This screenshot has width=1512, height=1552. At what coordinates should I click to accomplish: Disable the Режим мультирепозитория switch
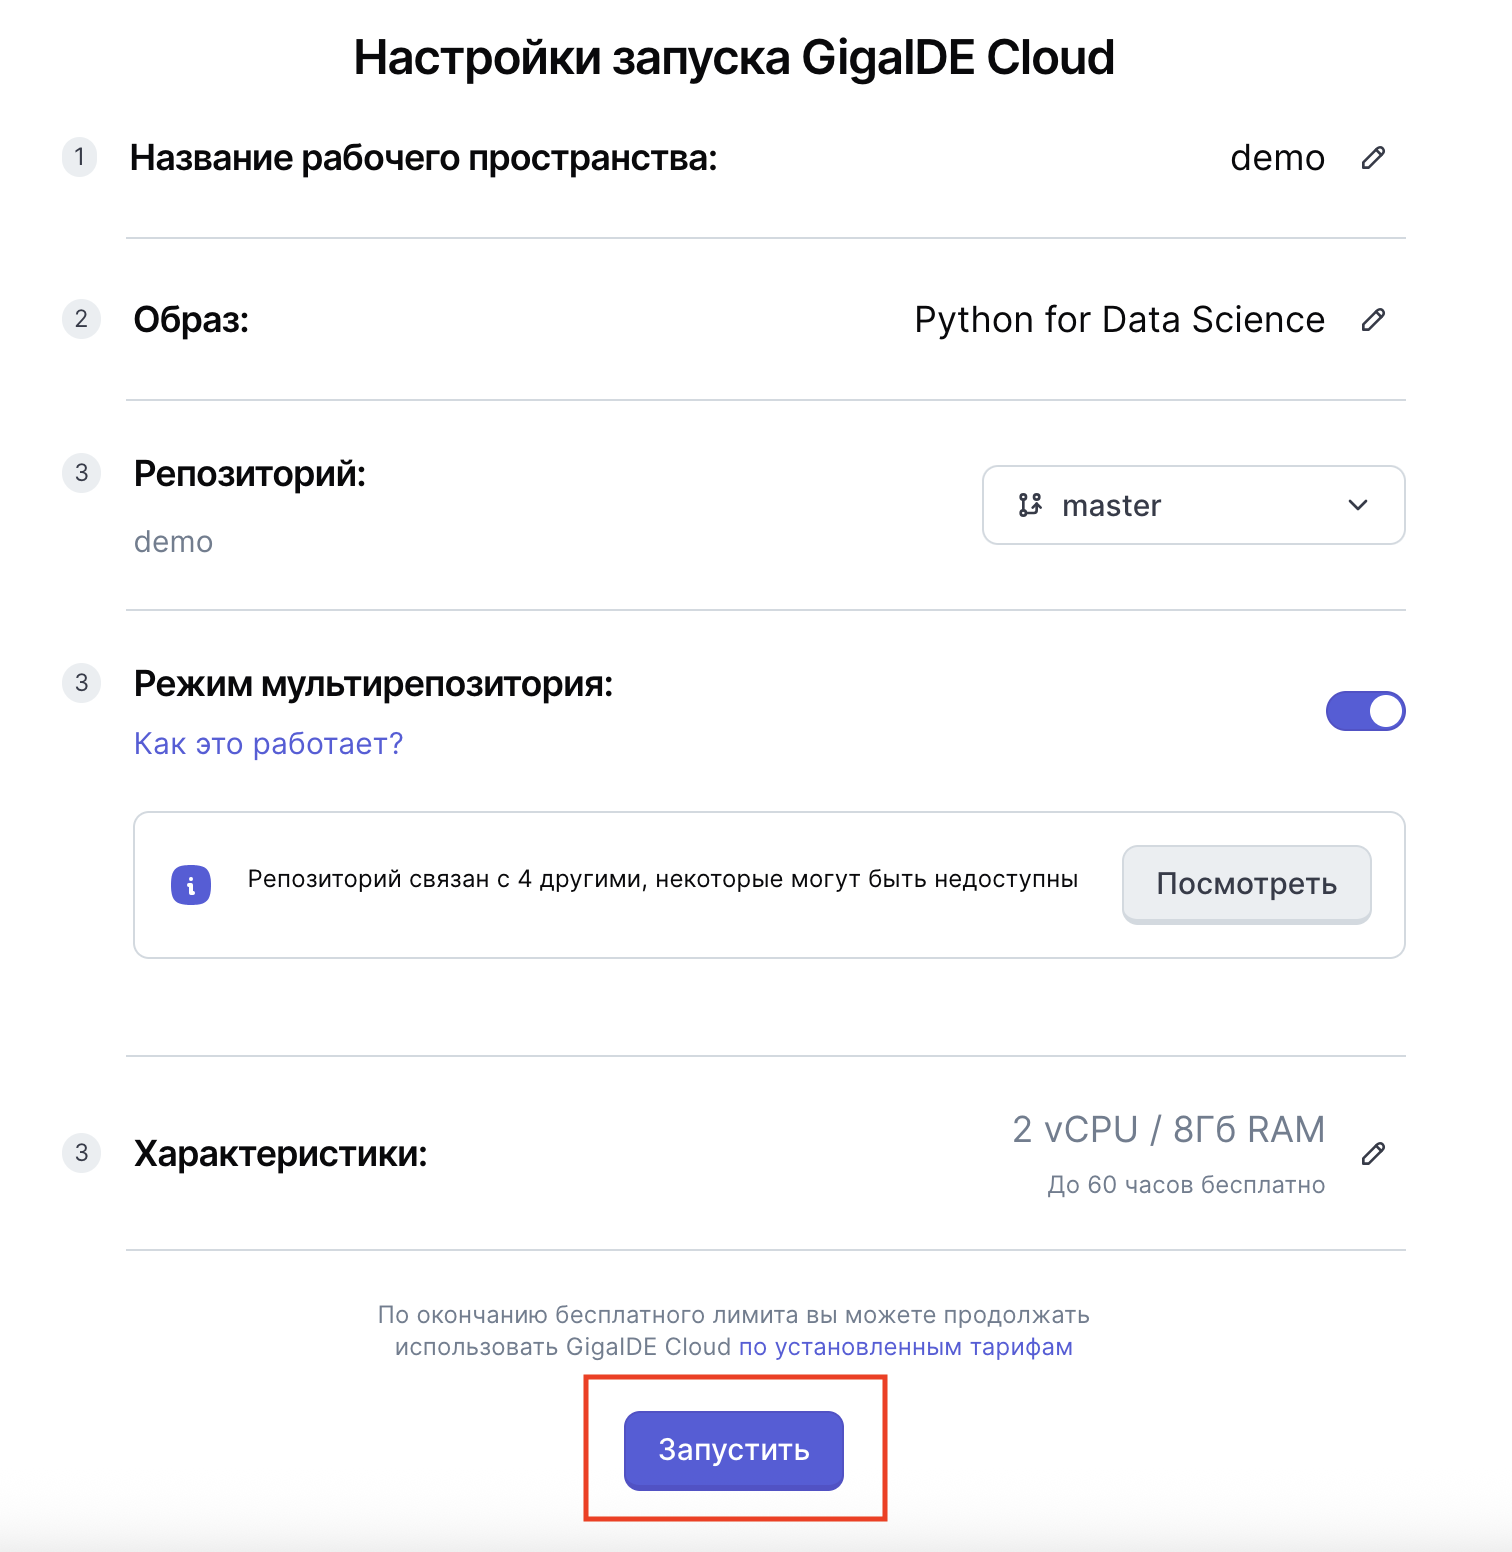(1365, 711)
